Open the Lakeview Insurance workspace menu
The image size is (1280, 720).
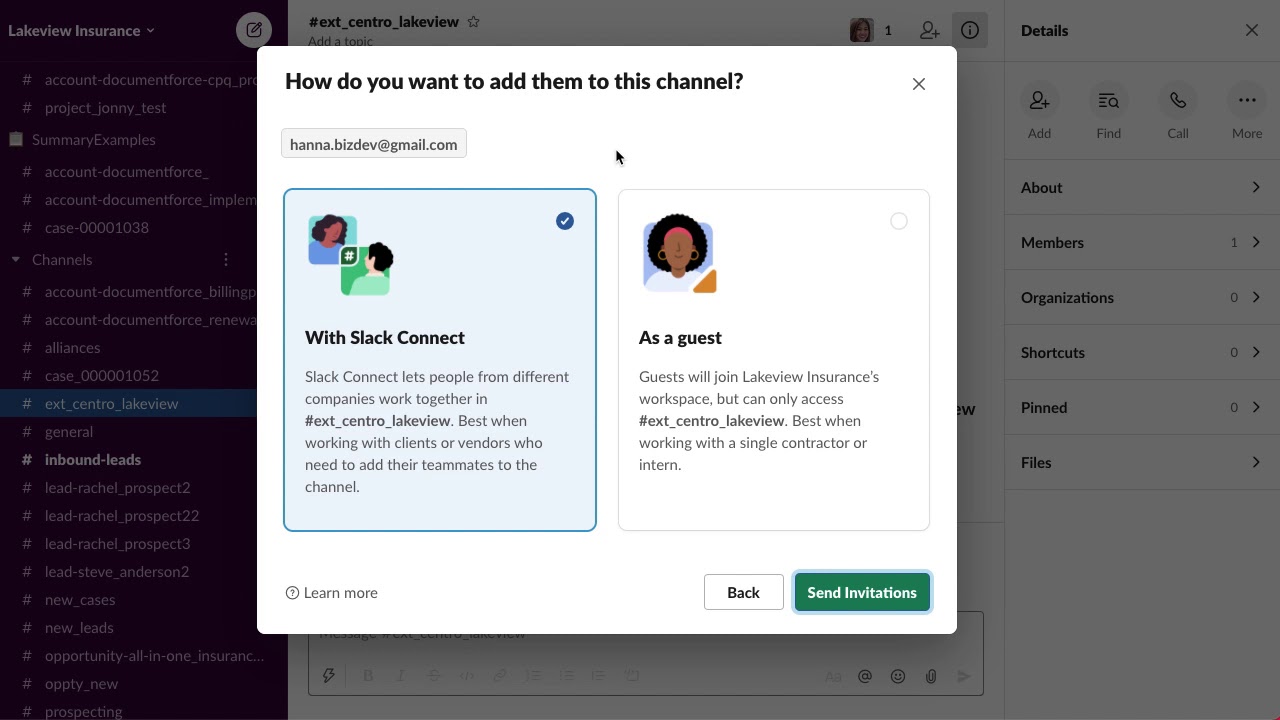[81, 30]
